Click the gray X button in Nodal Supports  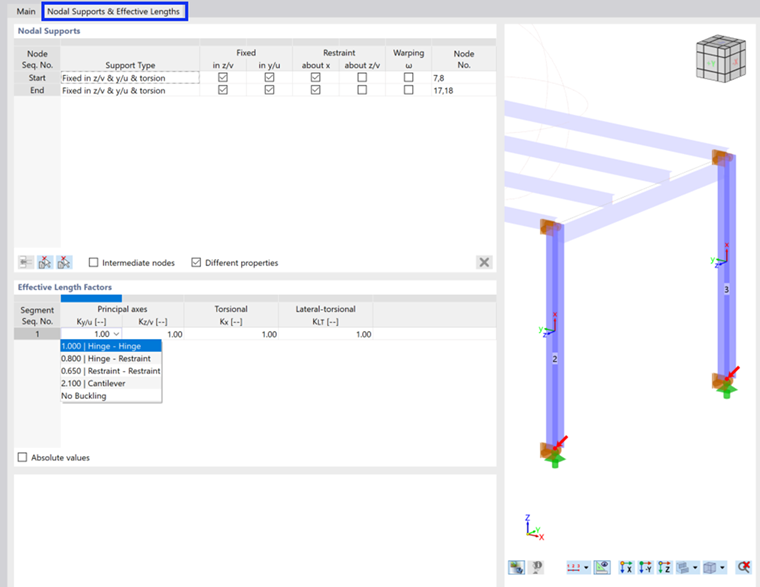pos(484,262)
